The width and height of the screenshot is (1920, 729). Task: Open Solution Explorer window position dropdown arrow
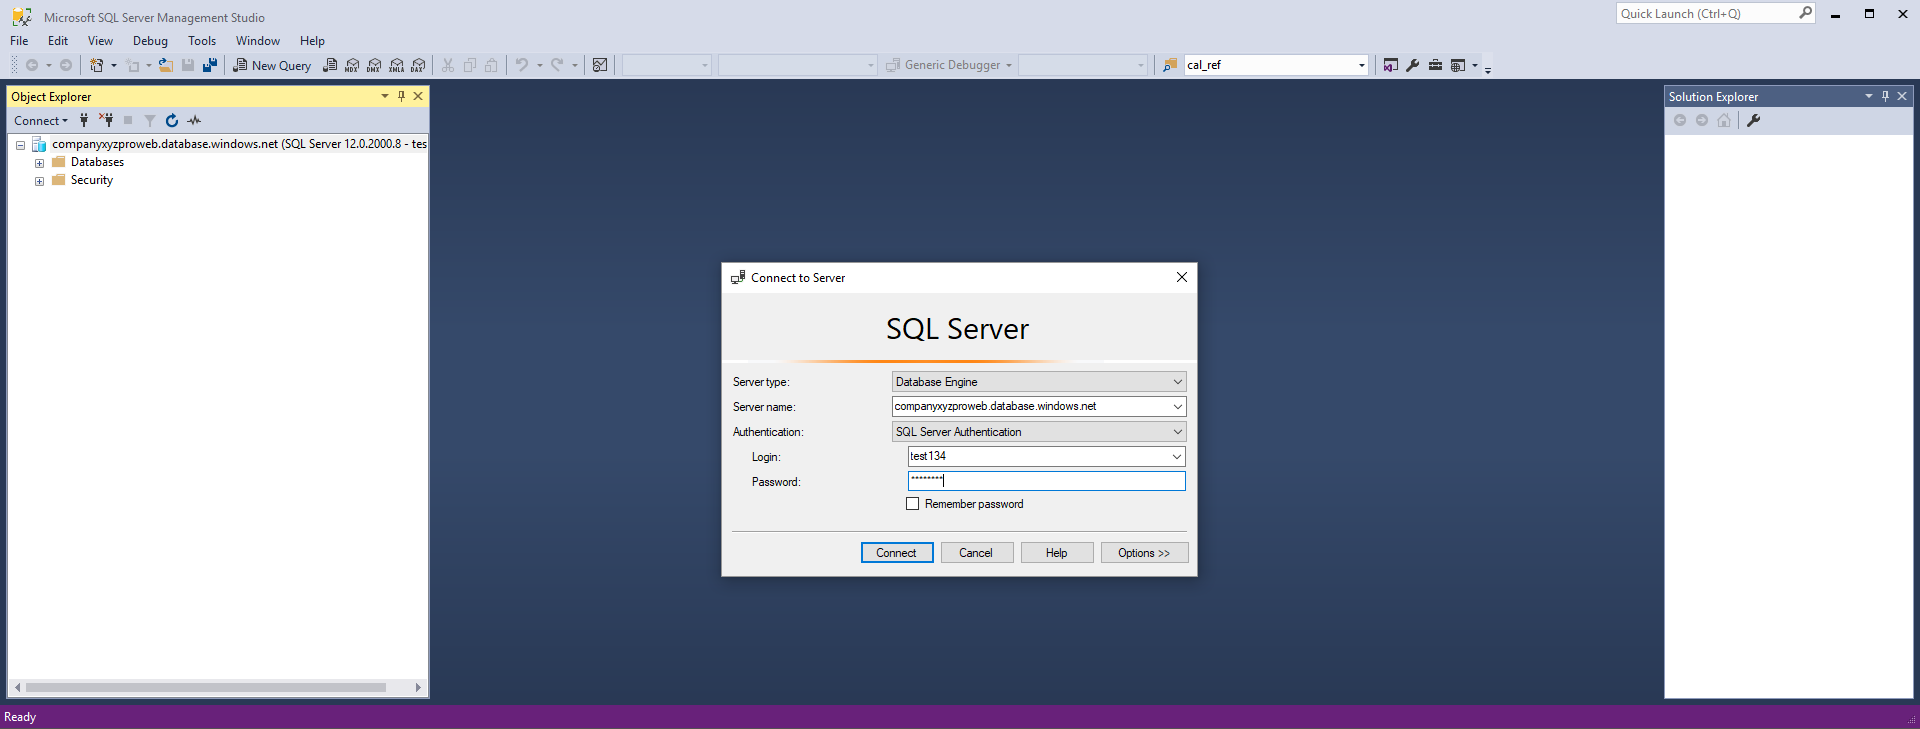[x=1869, y=96]
